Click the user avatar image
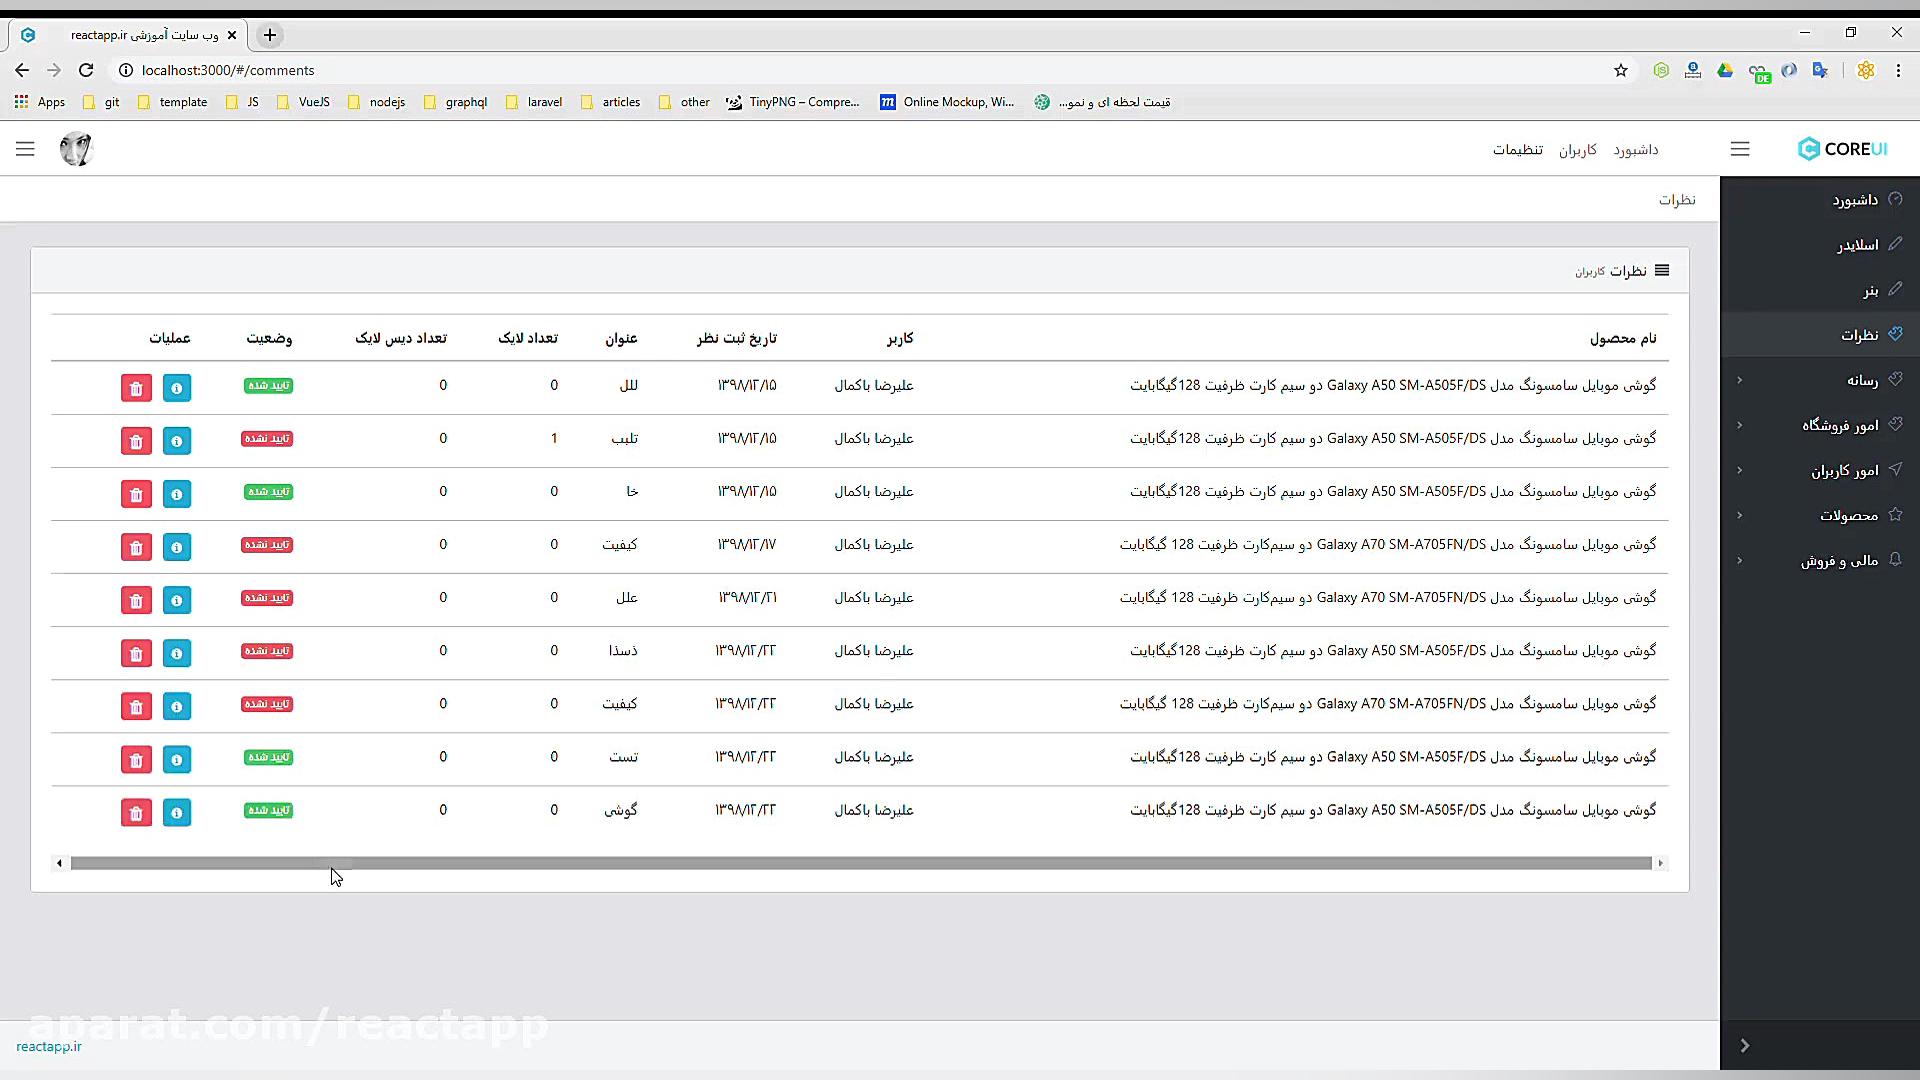This screenshot has height=1080, width=1920. point(76,149)
